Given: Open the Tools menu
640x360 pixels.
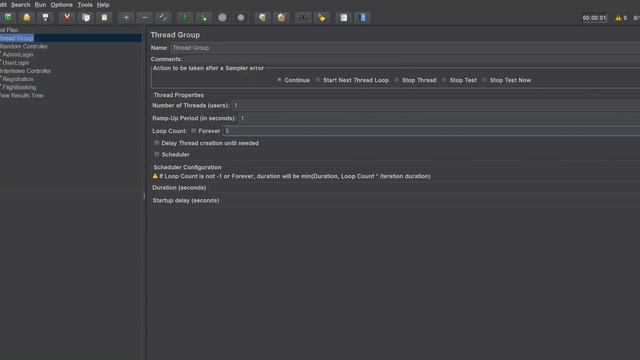Looking at the screenshot, I should tap(85, 5).
